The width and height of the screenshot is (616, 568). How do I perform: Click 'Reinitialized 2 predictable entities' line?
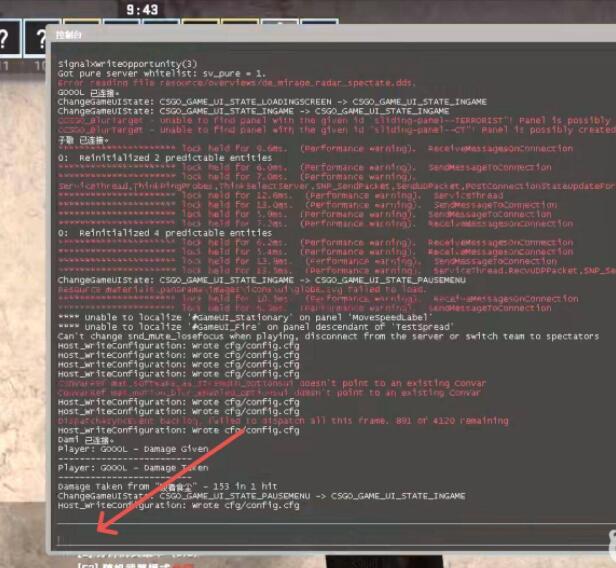(x=150, y=157)
